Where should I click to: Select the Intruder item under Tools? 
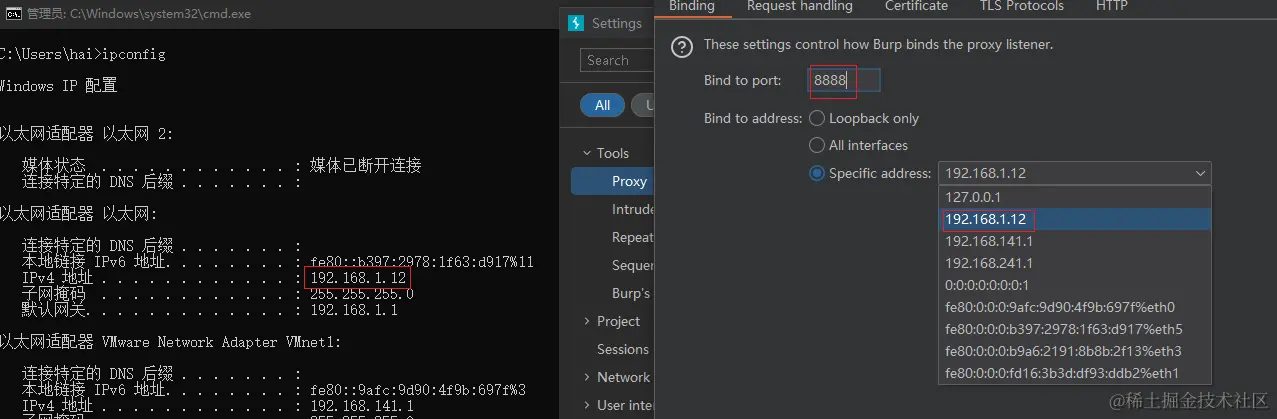click(x=633, y=209)
